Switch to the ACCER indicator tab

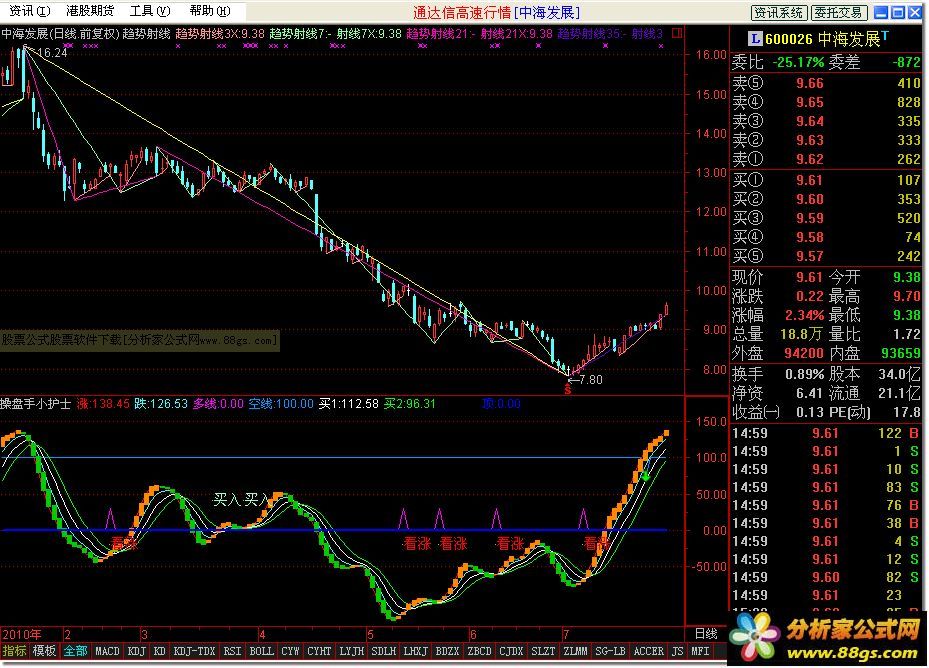(x=649, y=651)
